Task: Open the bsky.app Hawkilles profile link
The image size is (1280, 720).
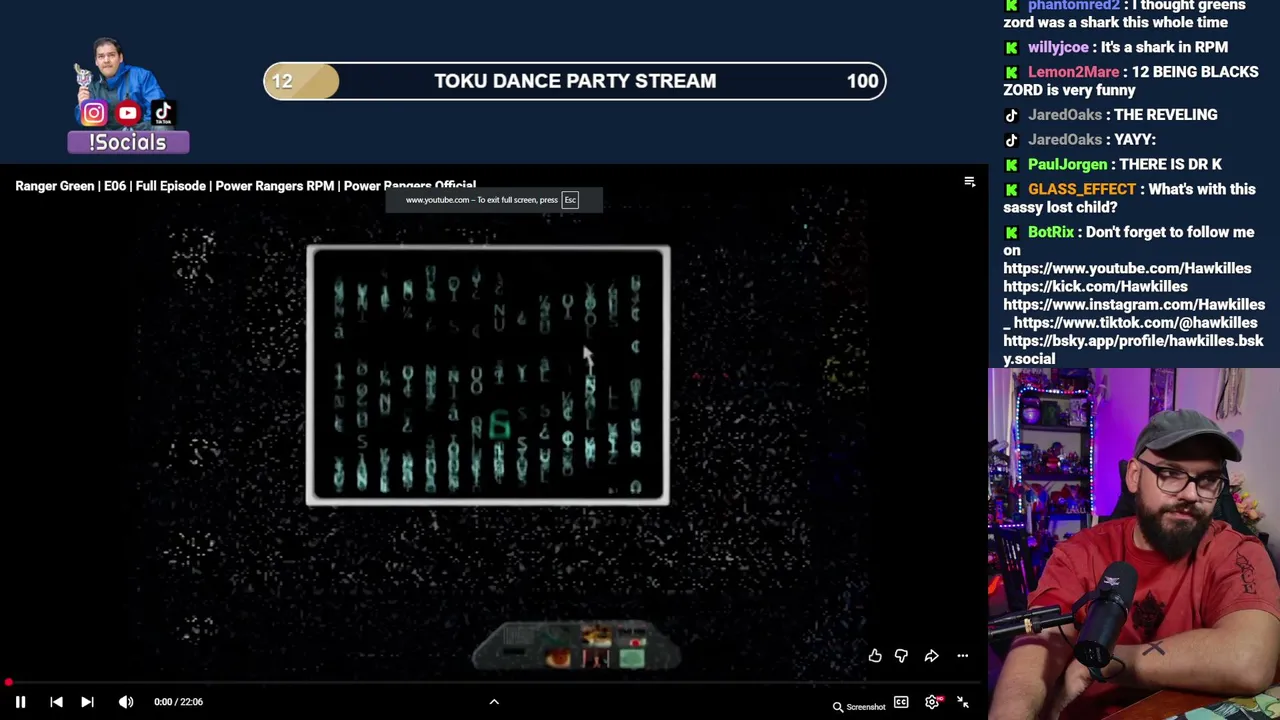Action: click(1133, 349)
